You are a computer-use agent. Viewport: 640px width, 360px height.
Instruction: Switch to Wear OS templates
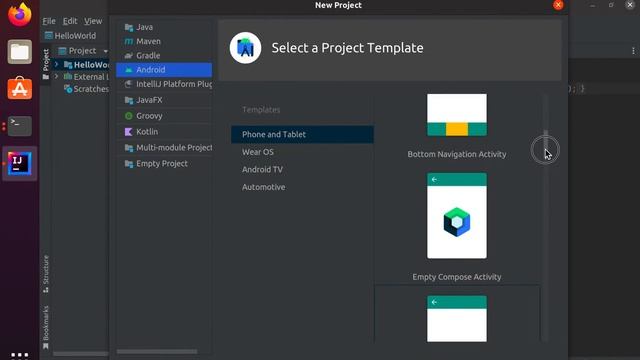pyautogui.click(x=302, y=152)
